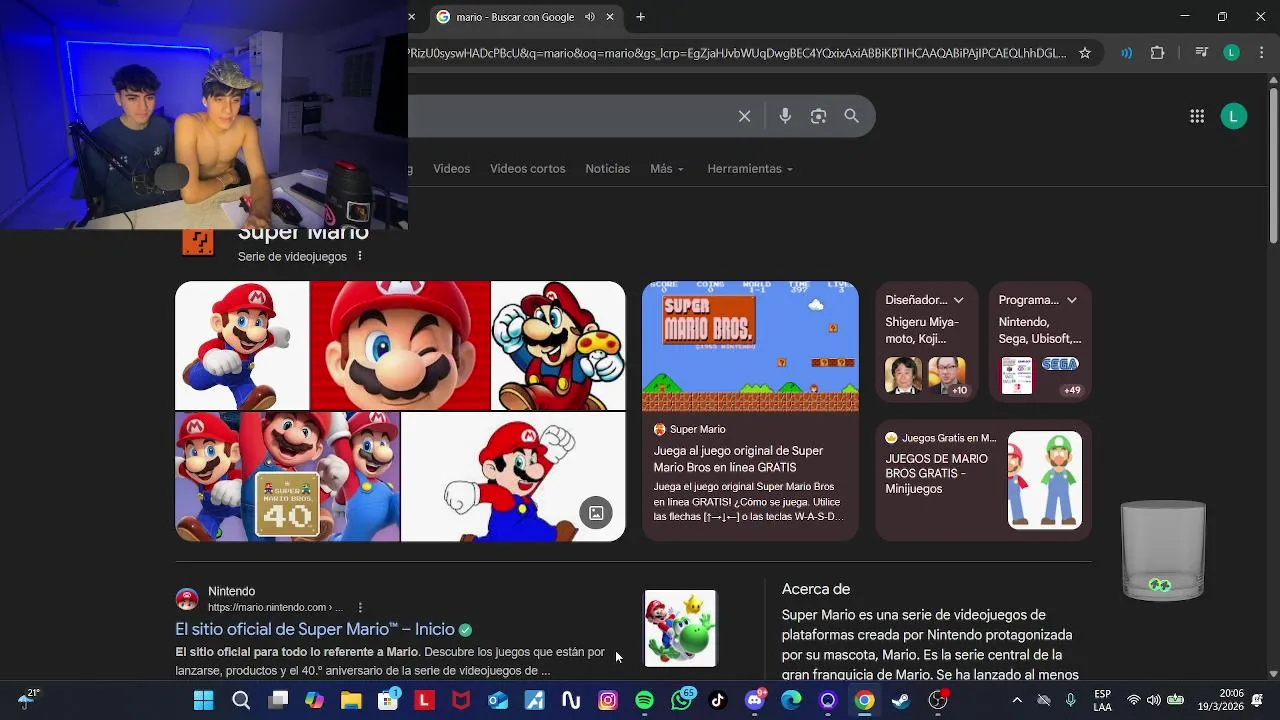
Task: Click the Google search input field
Action: point(570,116)
